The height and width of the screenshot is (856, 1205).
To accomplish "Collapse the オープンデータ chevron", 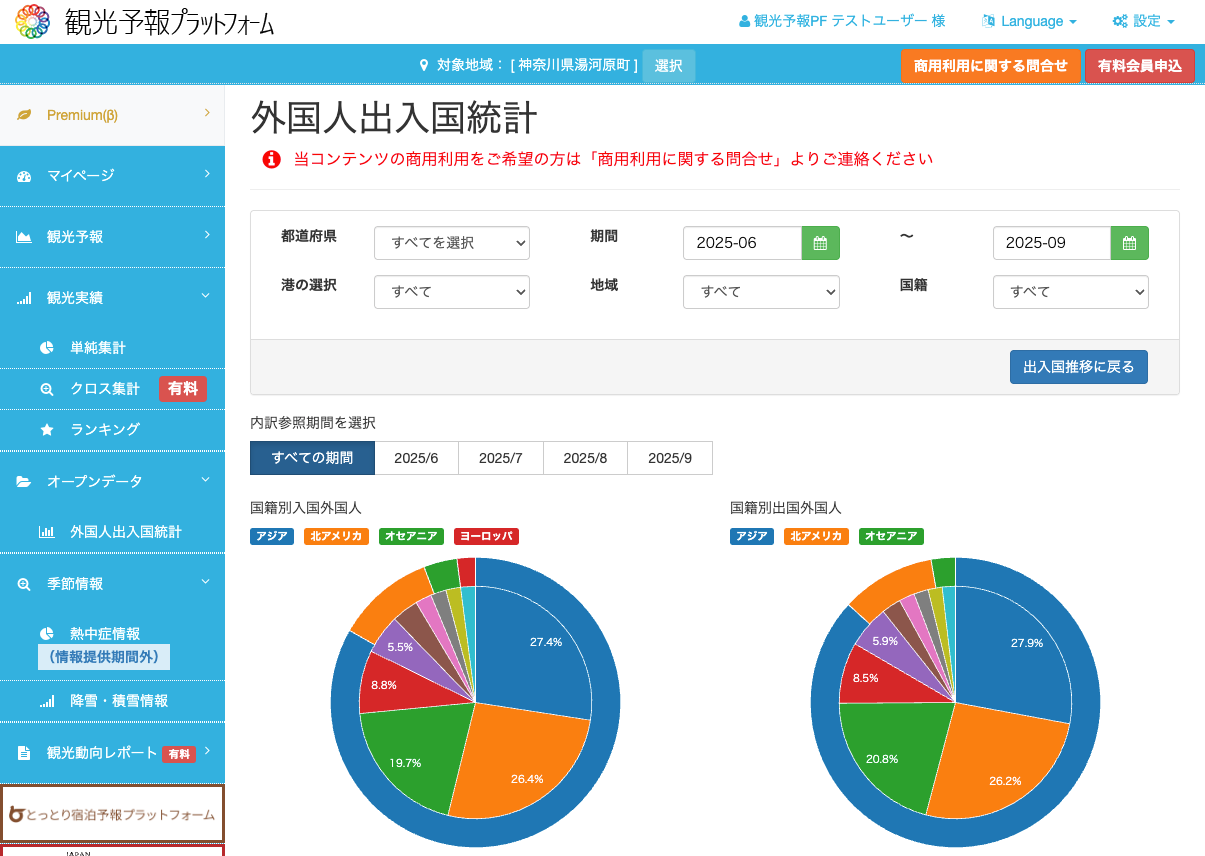I will pos(206,480).
